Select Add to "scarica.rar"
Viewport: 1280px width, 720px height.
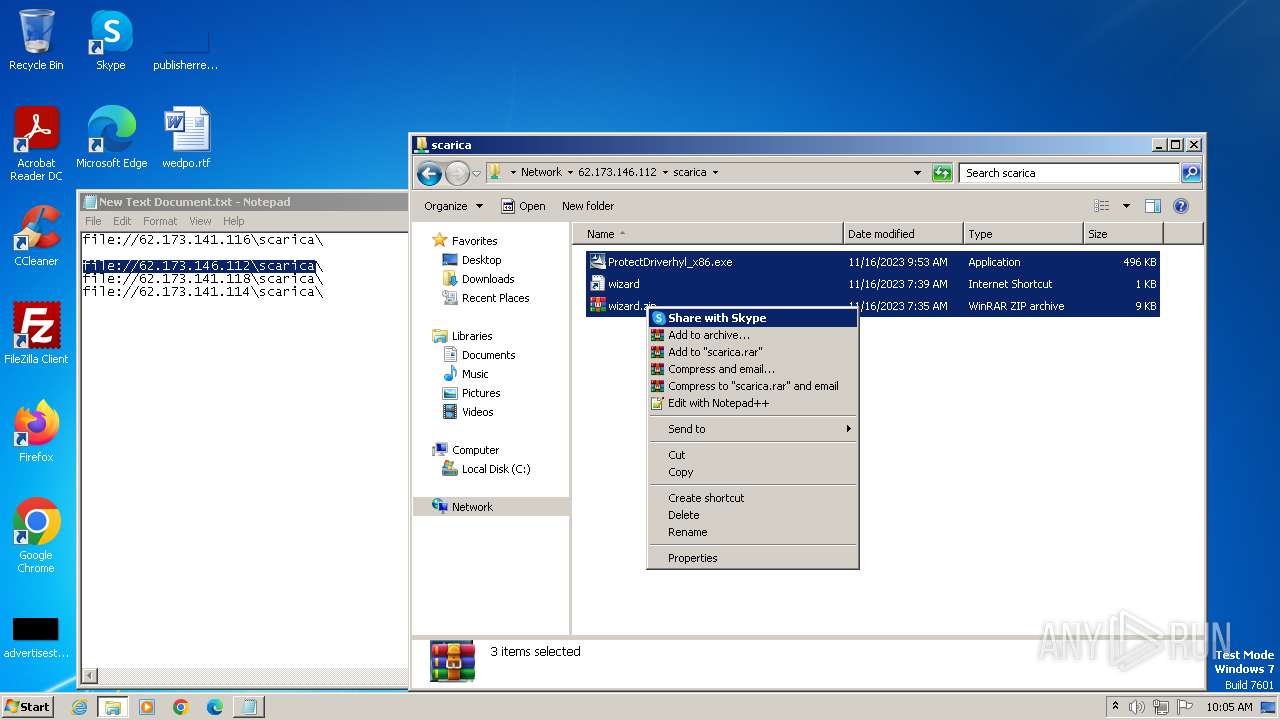tap(753, 352)
